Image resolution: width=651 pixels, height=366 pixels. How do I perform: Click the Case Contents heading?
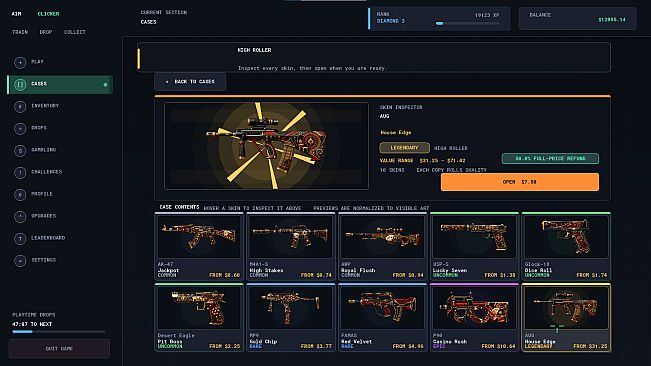click(x=179, y=207)
